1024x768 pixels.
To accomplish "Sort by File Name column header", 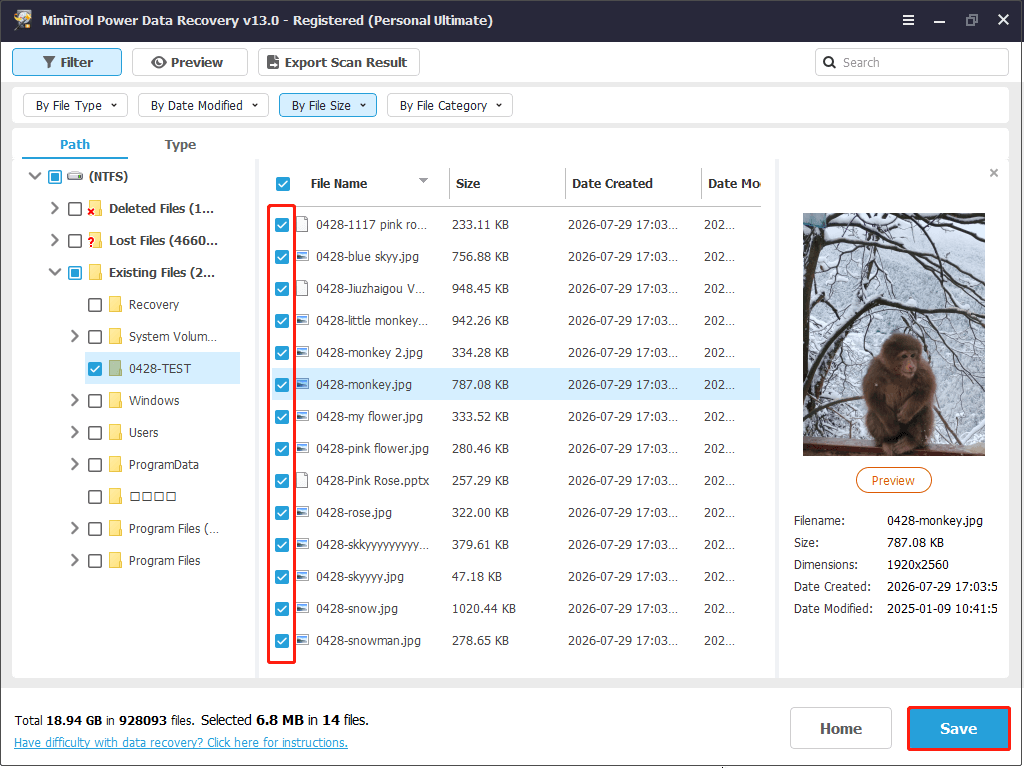I will click(339, 184).
